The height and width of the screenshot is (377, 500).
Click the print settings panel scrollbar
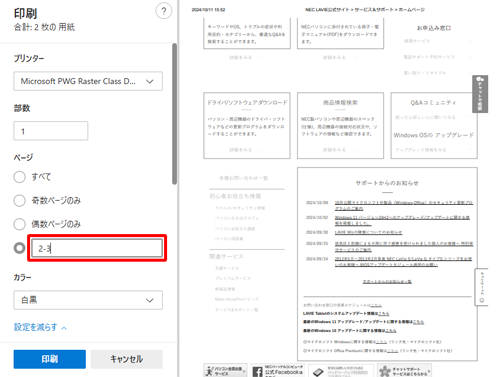[174, 114]
